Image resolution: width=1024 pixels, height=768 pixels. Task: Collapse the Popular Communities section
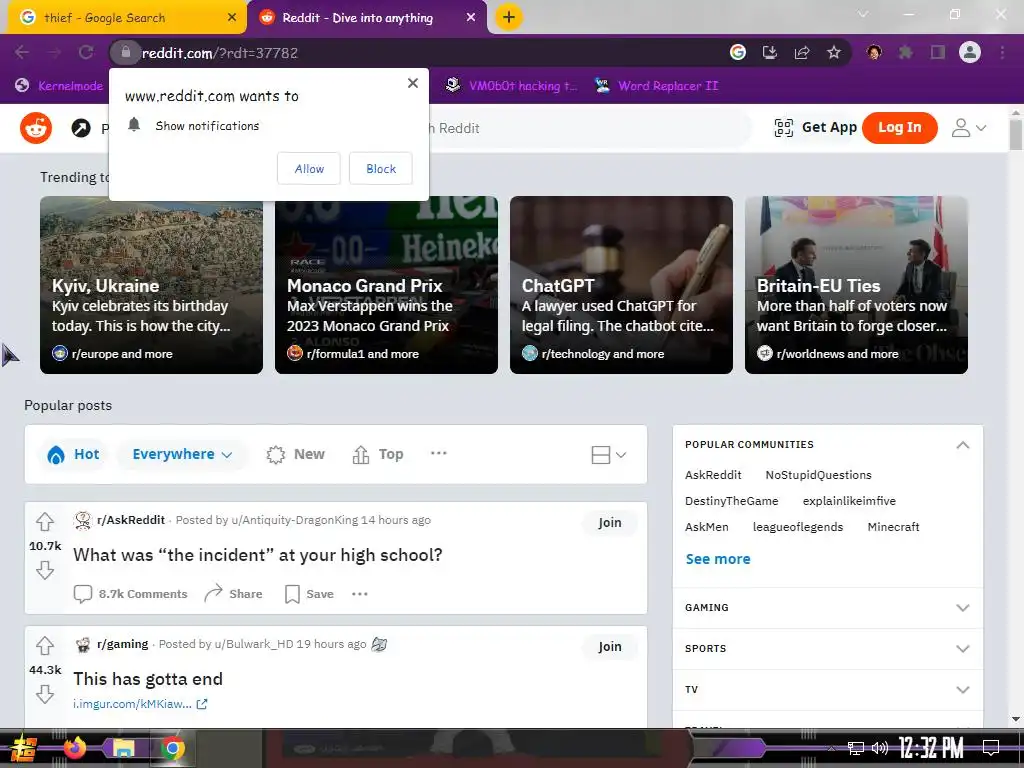[962, 445]
